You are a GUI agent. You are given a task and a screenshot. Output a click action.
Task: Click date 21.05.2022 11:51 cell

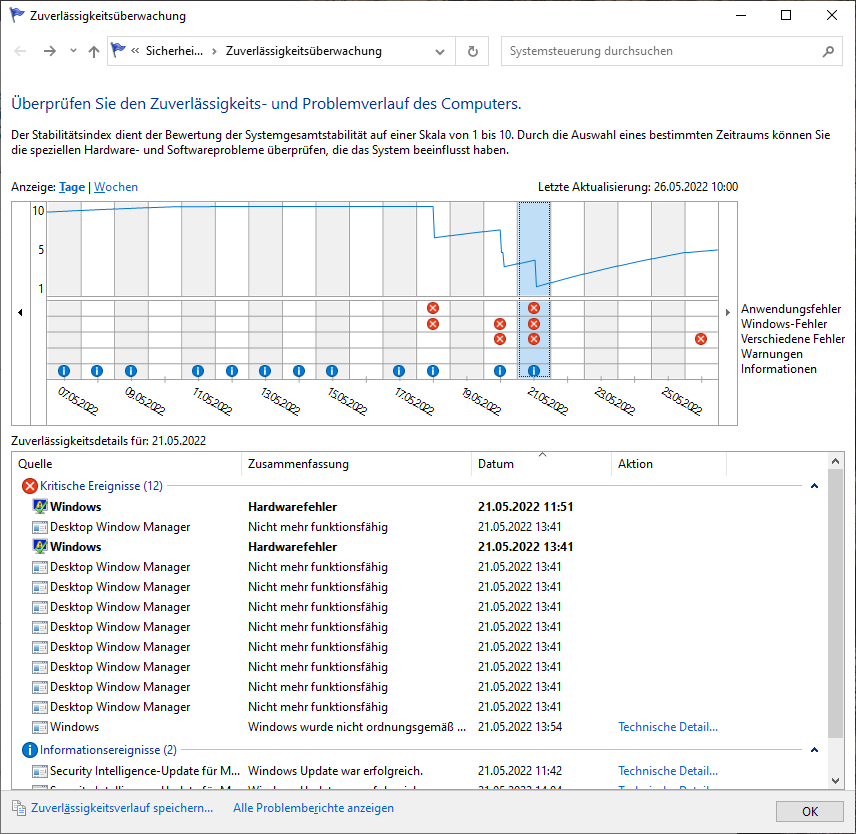point(525,507)
